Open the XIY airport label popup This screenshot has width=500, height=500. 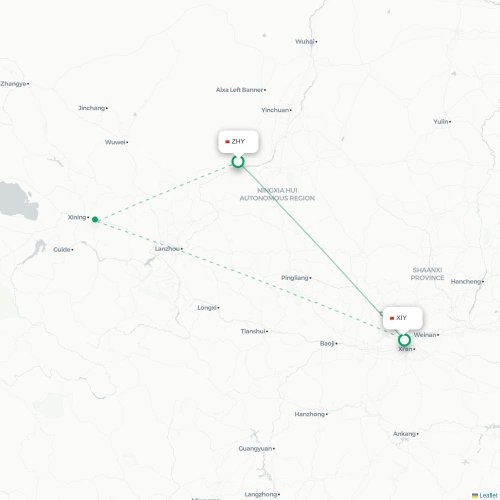click(403, 318)
